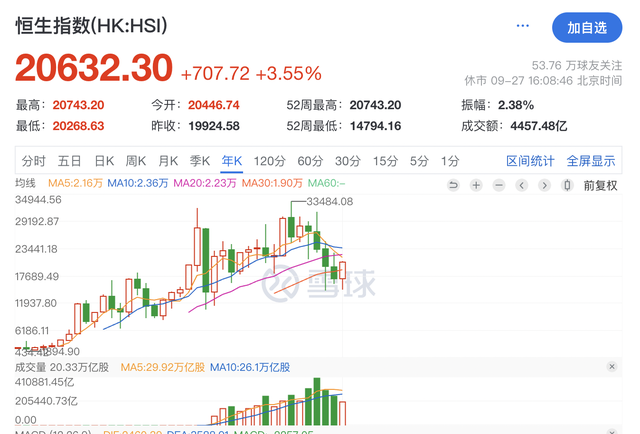The image size is (640, 434).
Task: Move the chart right with the right arrow
Action: pyautogui.click(x=544, y=185)
